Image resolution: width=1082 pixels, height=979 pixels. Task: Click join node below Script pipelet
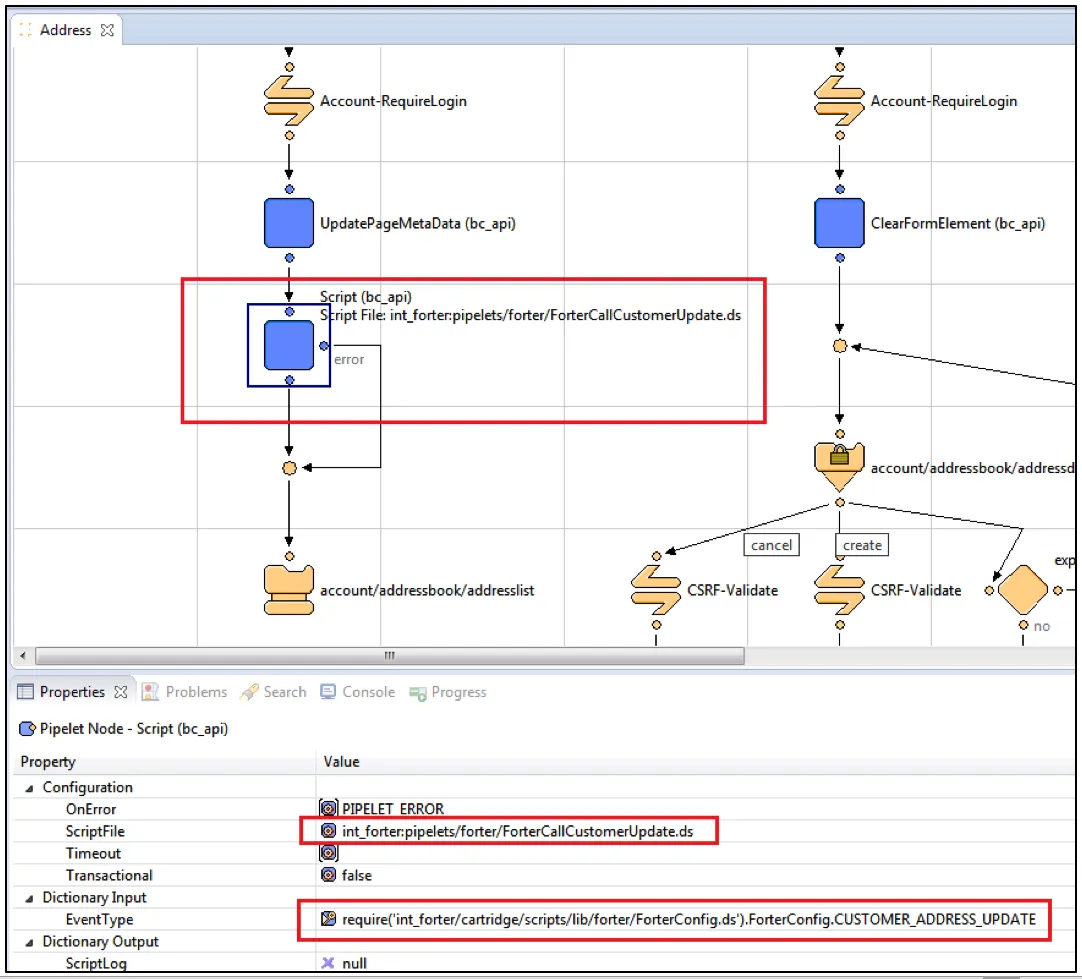289,468
